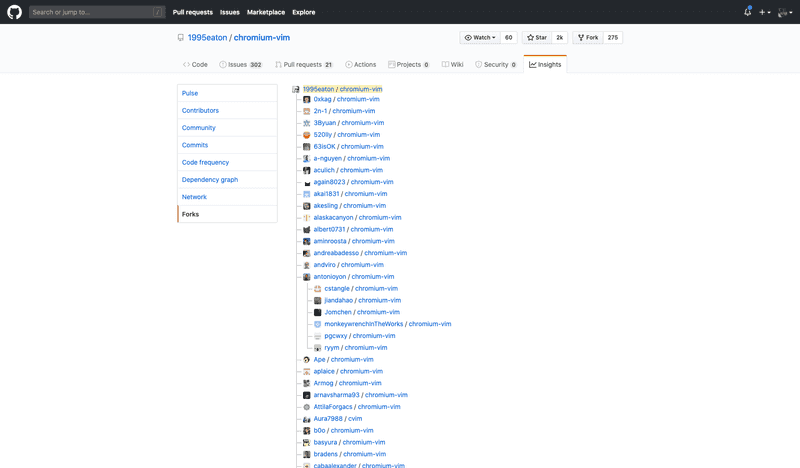
Task: Click the 1995eaton owner link in header
Action: click(x=207, y=38)
